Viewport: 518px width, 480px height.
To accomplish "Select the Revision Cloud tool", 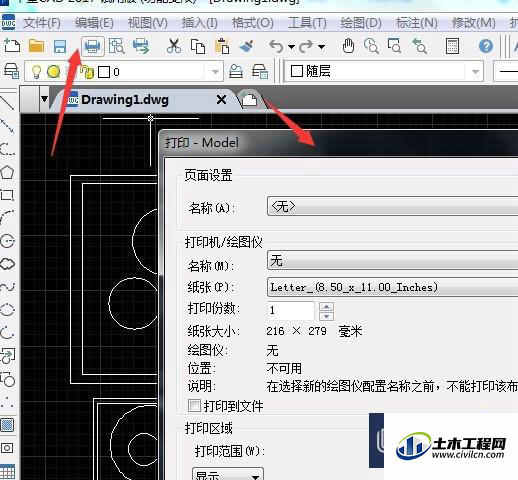I will (x=8, y=264).
